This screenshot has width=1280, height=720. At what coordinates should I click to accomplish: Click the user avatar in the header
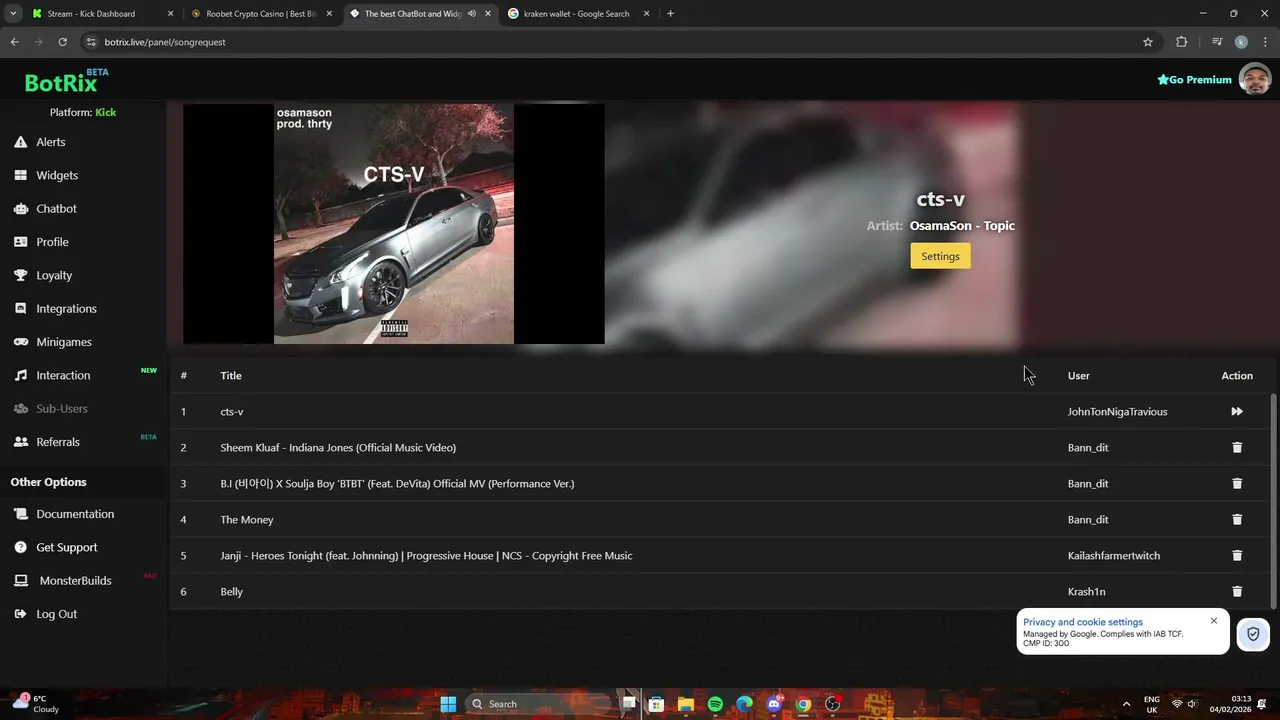coord(1255,79)
